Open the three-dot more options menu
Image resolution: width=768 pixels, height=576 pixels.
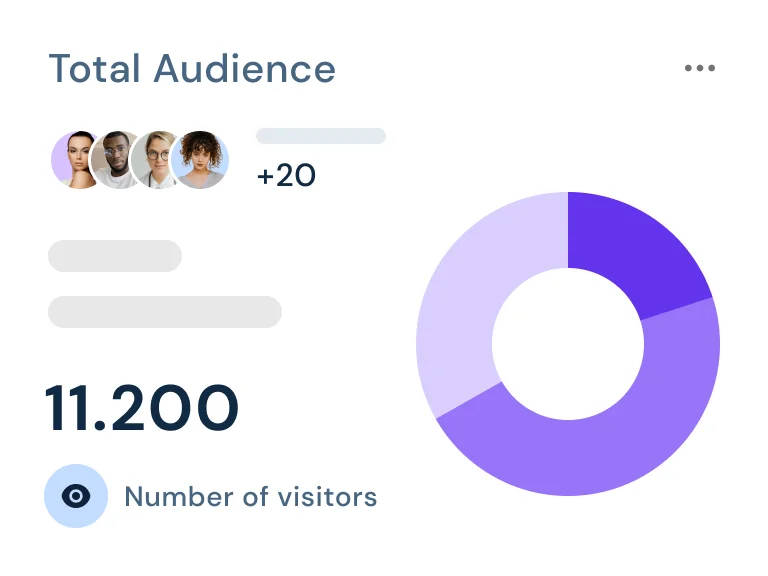700,68
